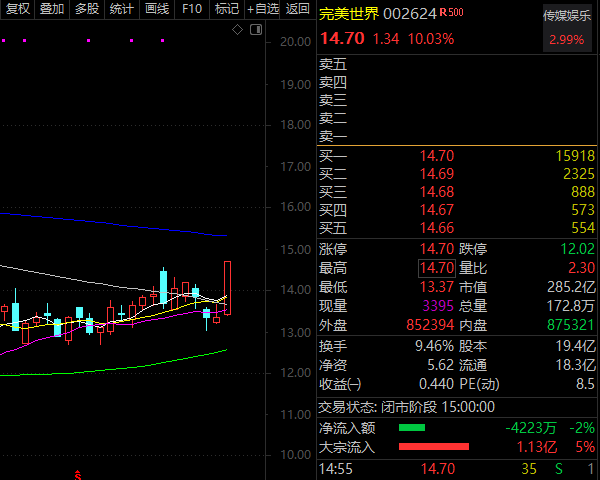Click 买四 price 14.67

point(437,210)
